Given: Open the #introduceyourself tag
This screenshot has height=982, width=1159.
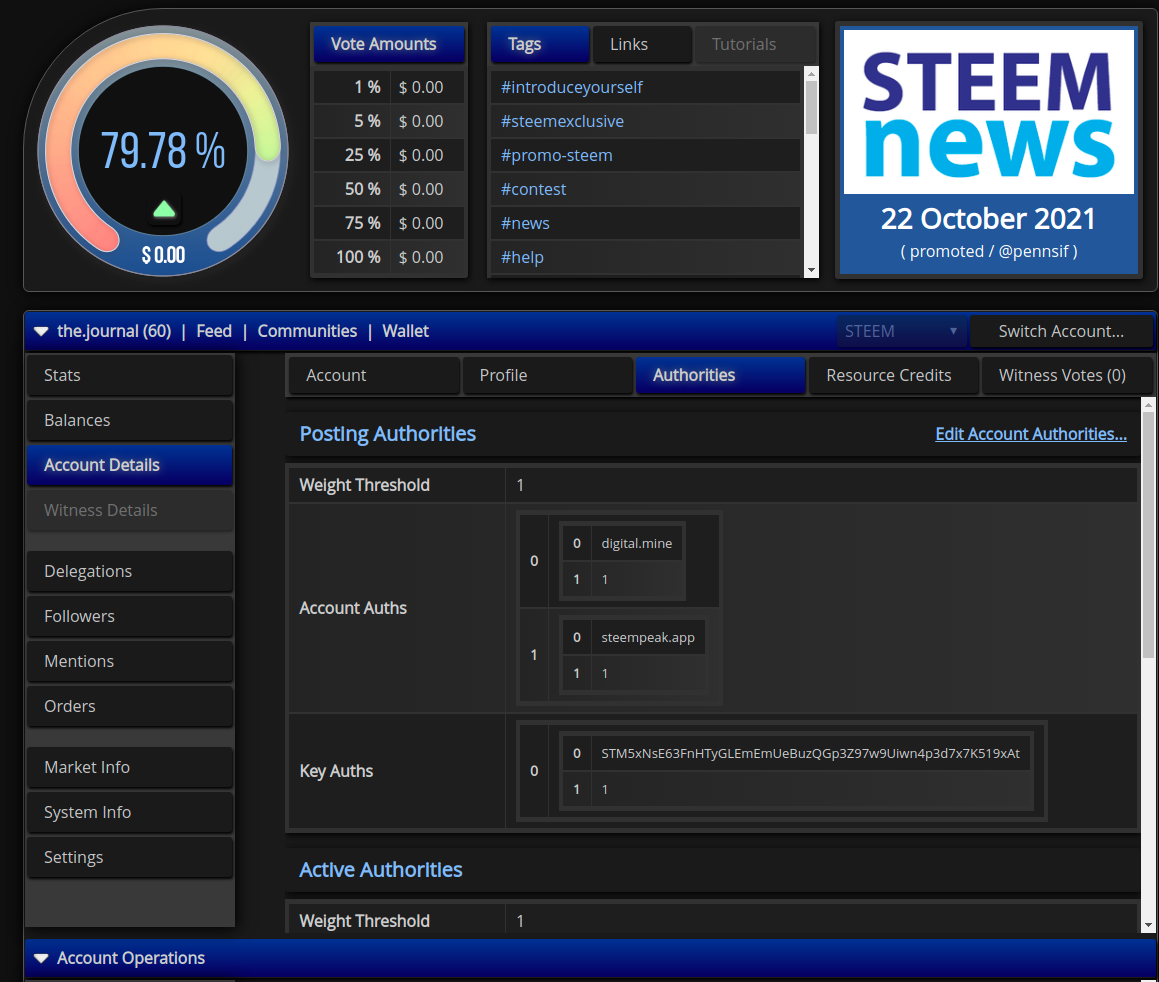Looking at the screenshot, I should [x=571, y=87].
